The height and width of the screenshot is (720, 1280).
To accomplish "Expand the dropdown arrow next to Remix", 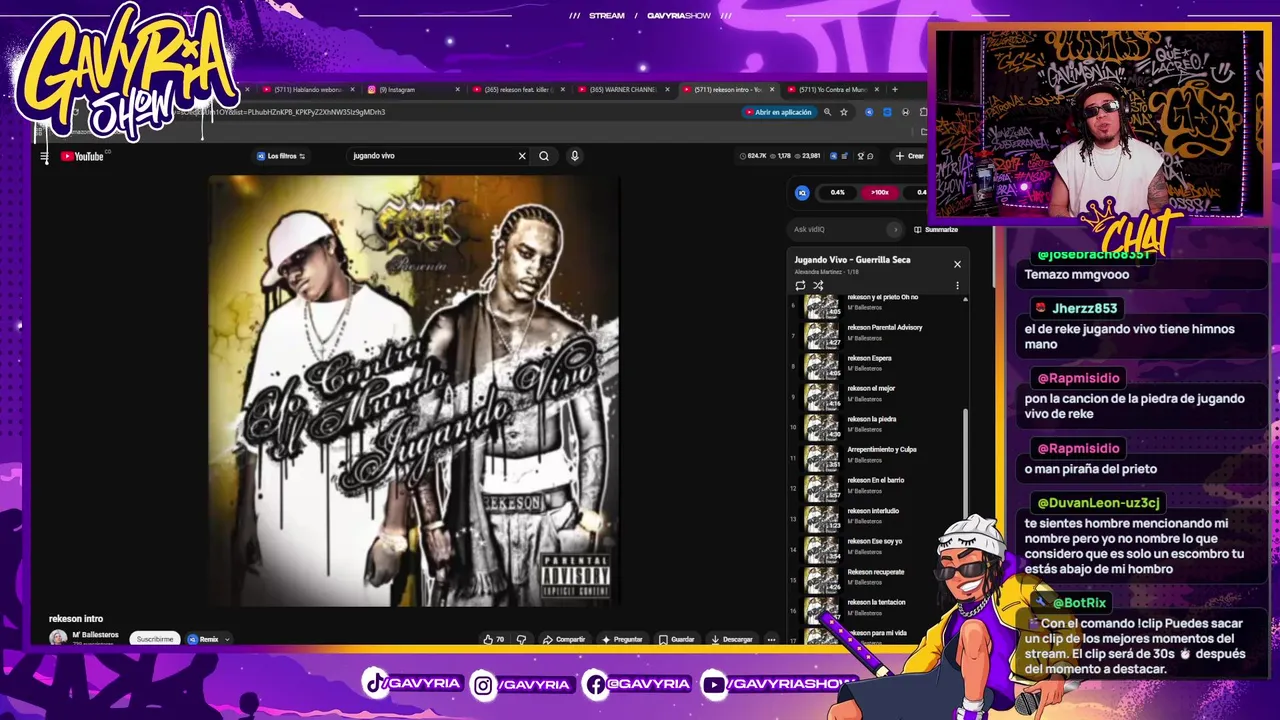I will (x=227, y=639).
